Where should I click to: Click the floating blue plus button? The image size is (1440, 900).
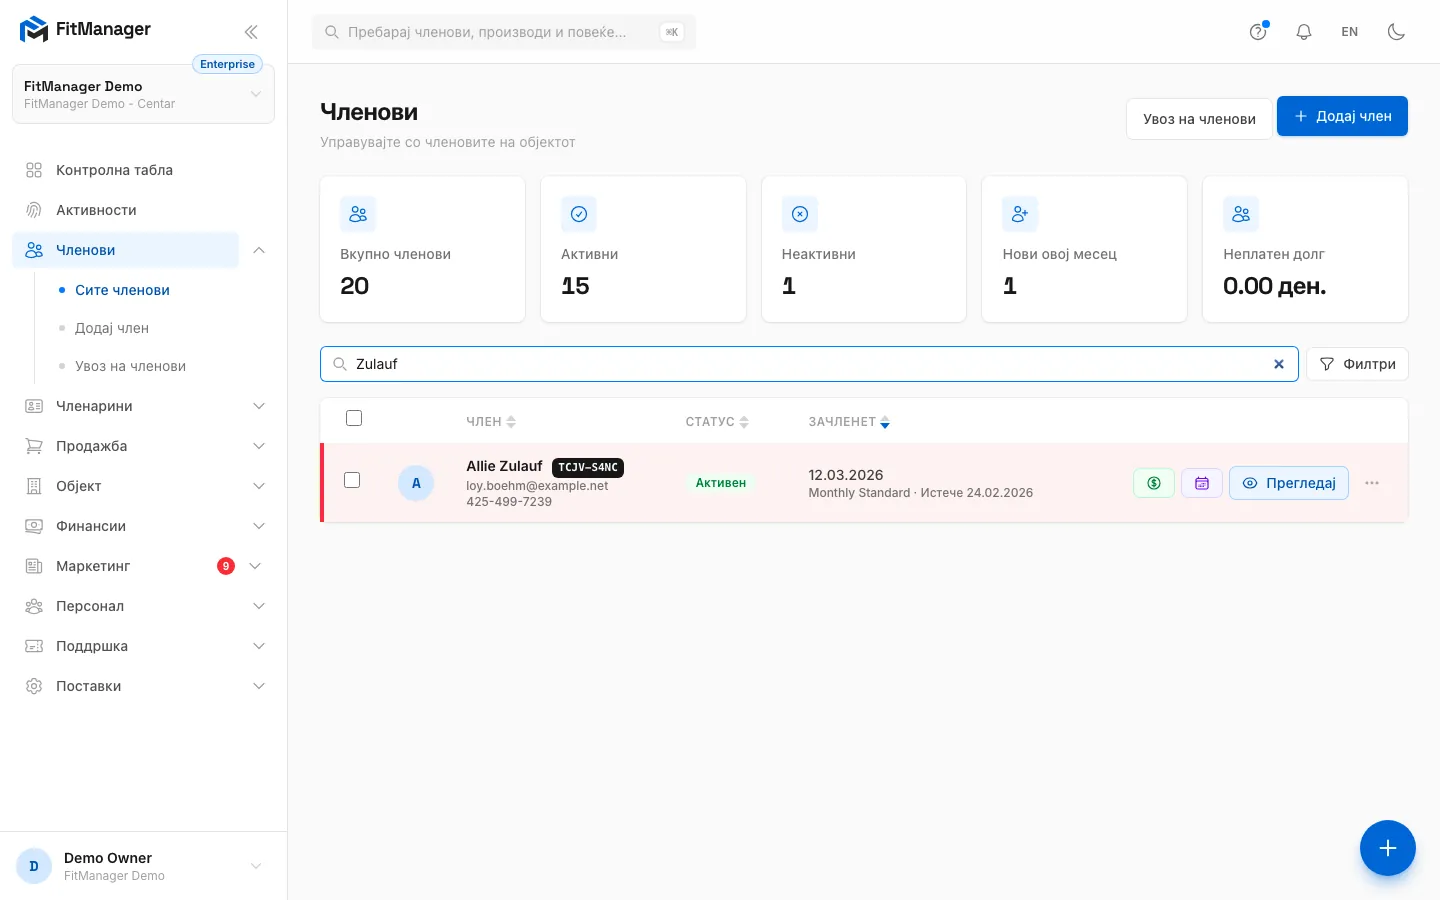tap(1388, 848)
